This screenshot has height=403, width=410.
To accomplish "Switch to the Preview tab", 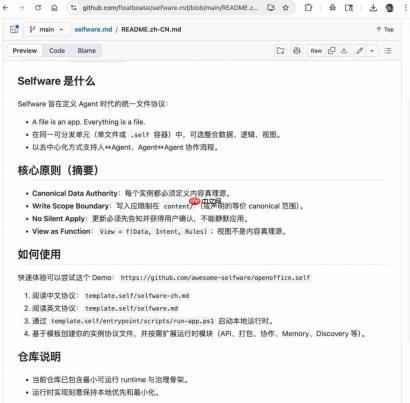I will 25,51.
